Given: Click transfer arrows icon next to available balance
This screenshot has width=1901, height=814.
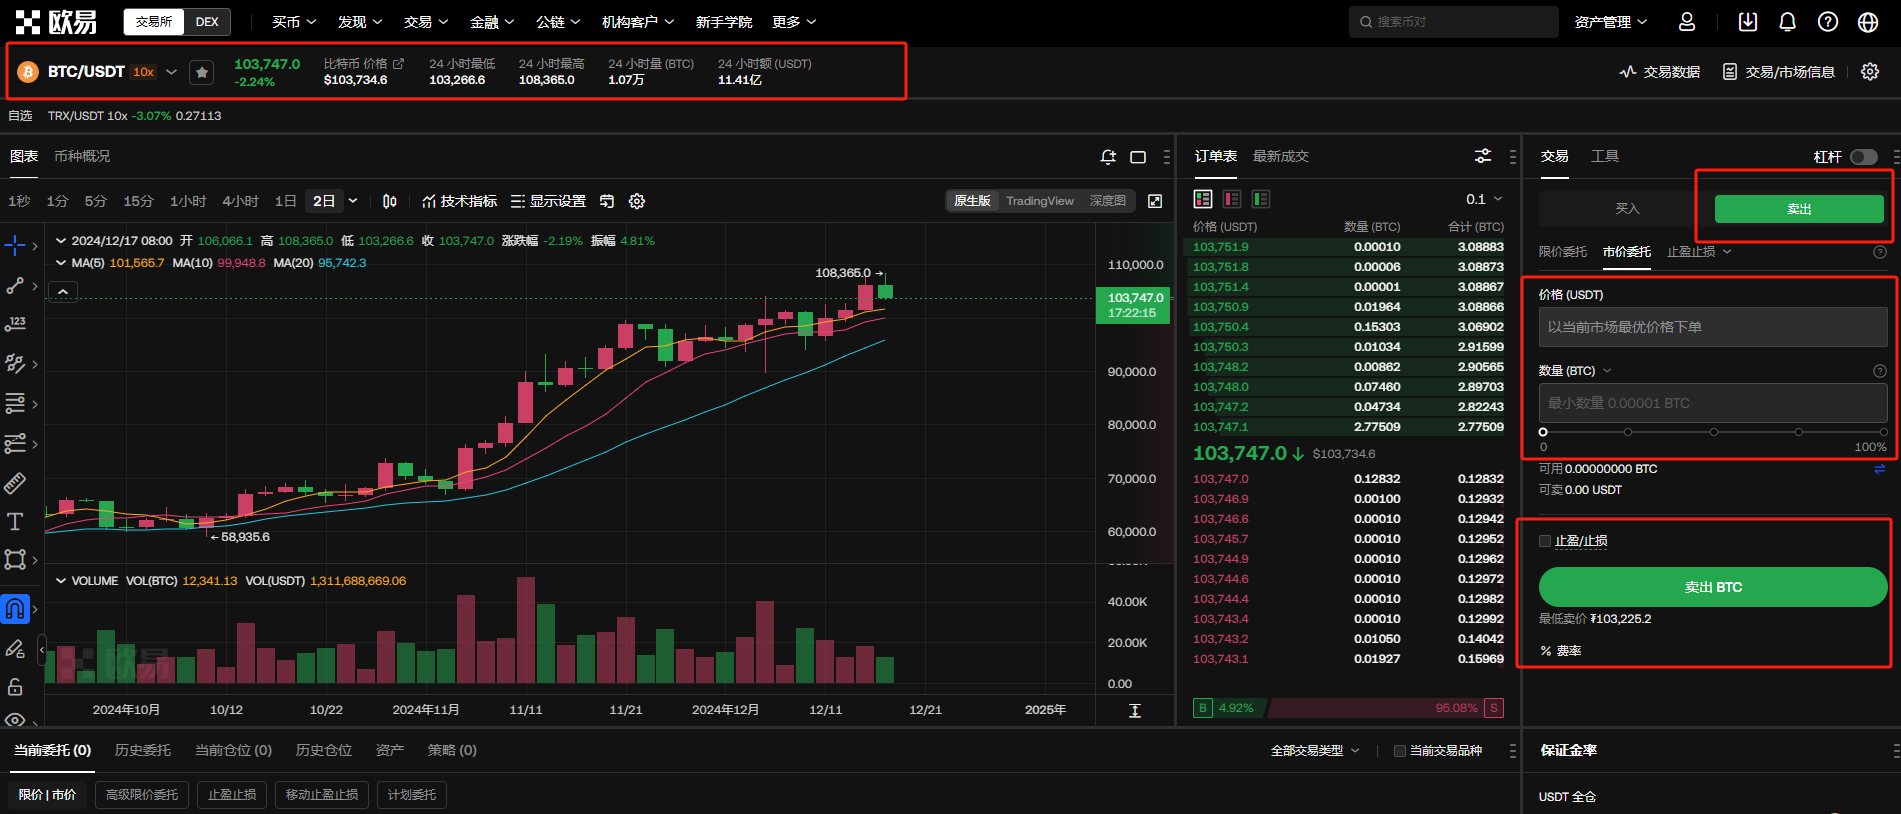Looking at the screenshot, I should coord(1880,469).
